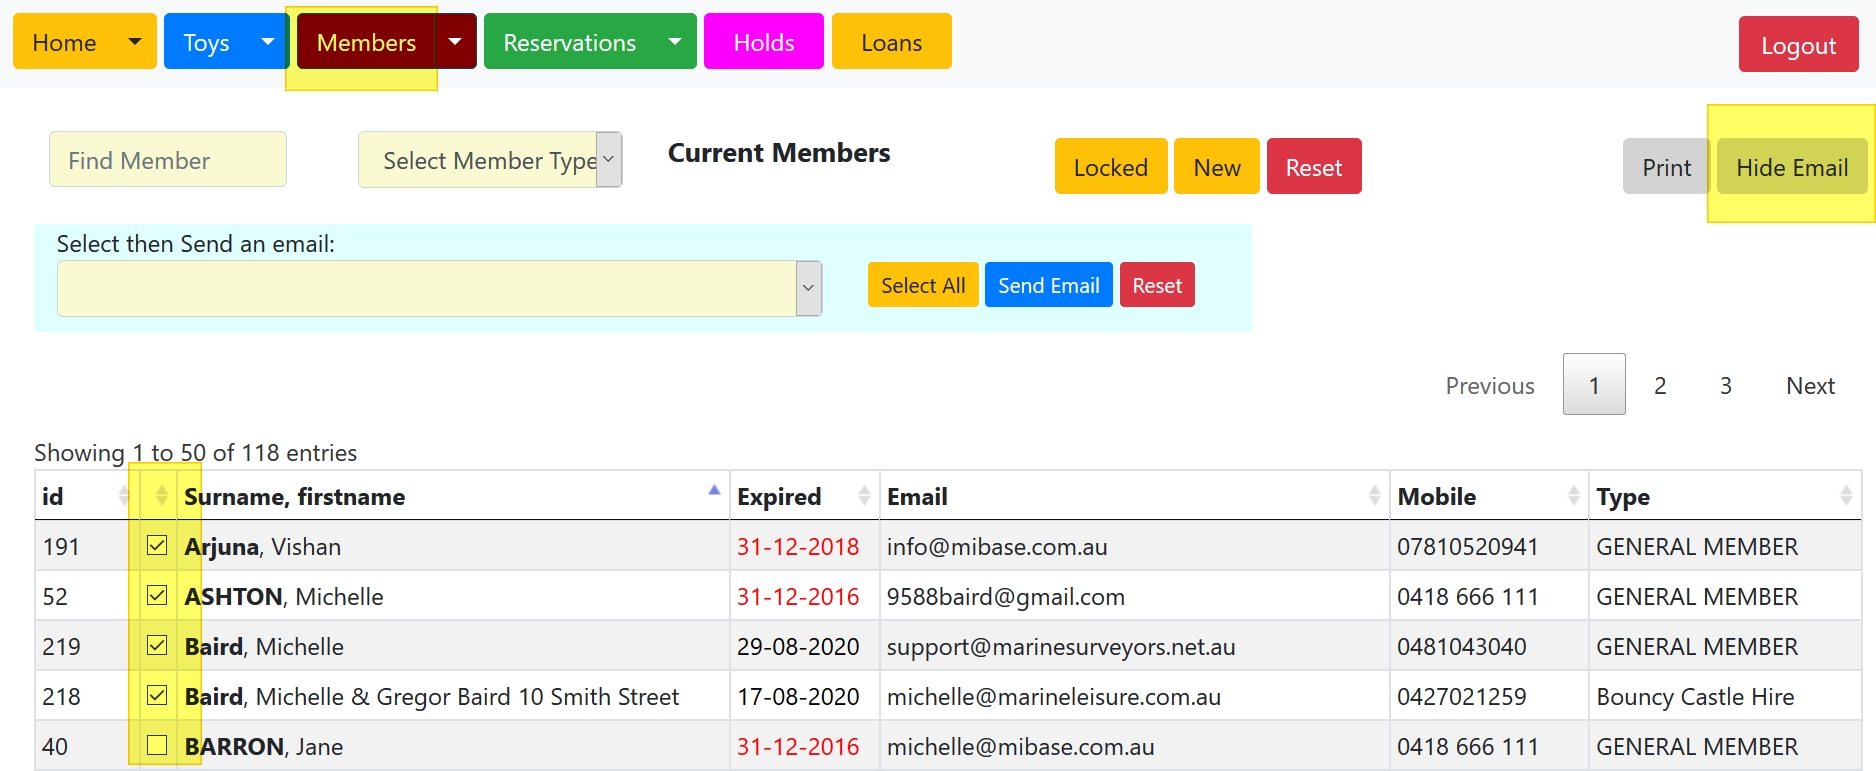Viewport: 1876px width, 771px height.
Task: Uncheck the checkbox for Arjuna, Vishan
Action: (x=157, y=545)
